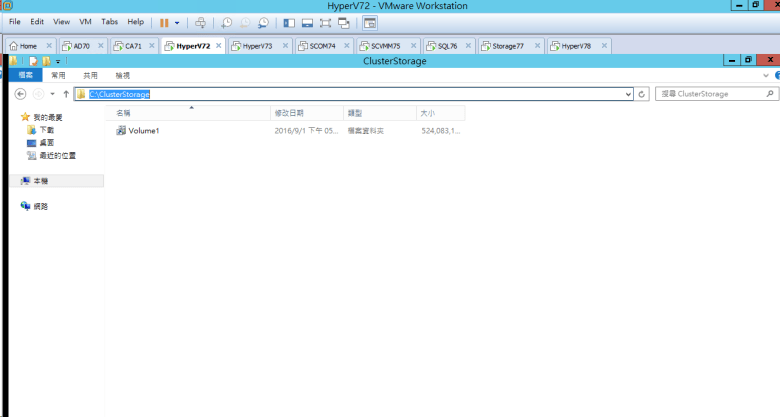The height and width of the screenshot is (417, 780).
Task: Click the Send Ctrl+Alt+Del icon
Action: click(200, 22)
